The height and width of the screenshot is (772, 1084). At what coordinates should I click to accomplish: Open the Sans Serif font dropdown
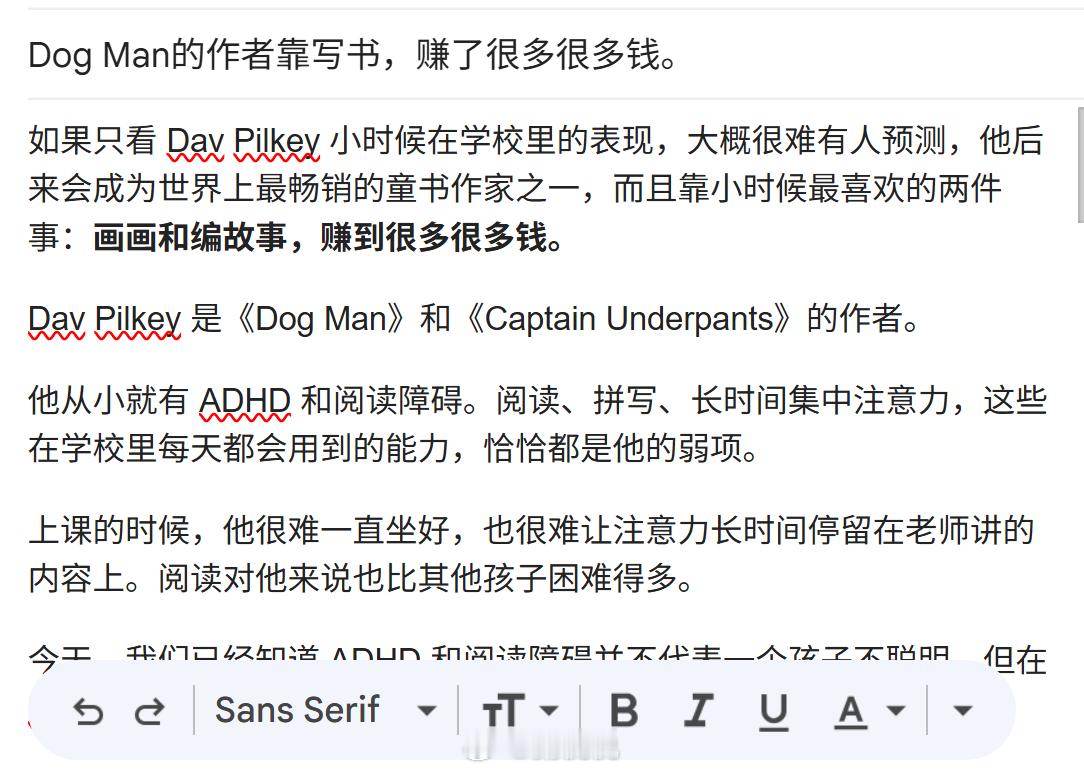click(325, 710)
